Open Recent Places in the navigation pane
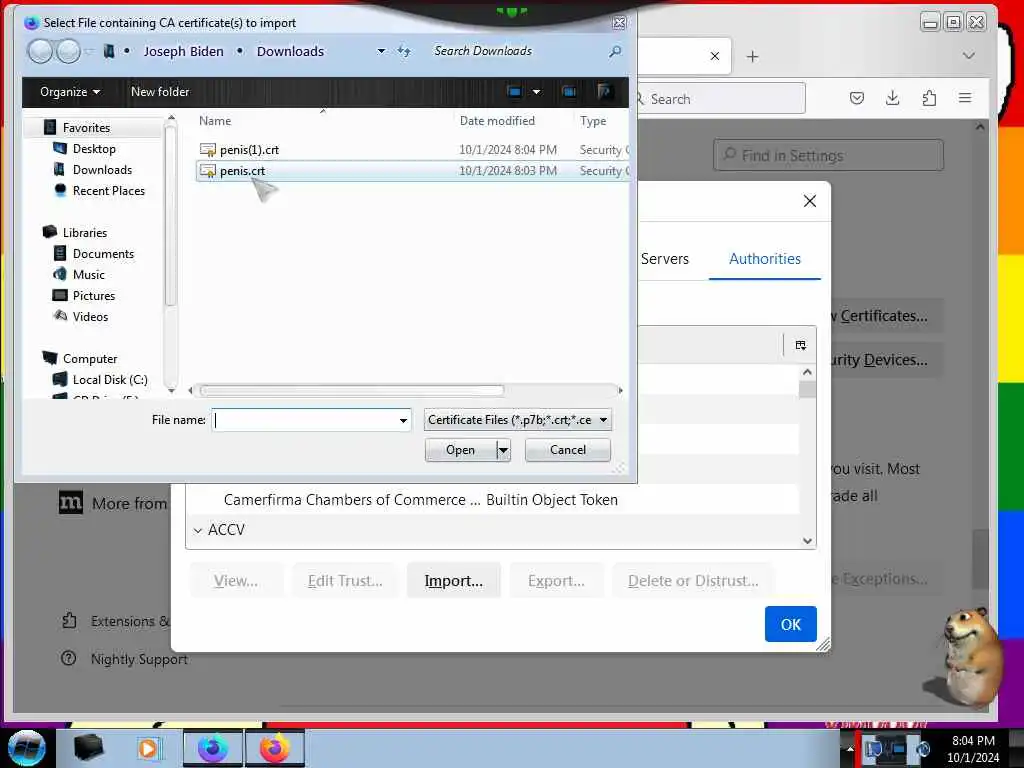The image size is (1024, 768). [x=108, y=191]
